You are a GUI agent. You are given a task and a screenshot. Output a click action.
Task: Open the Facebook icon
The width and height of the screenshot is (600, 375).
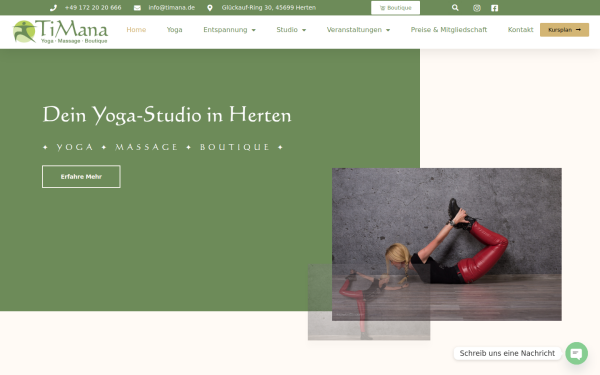494,8
